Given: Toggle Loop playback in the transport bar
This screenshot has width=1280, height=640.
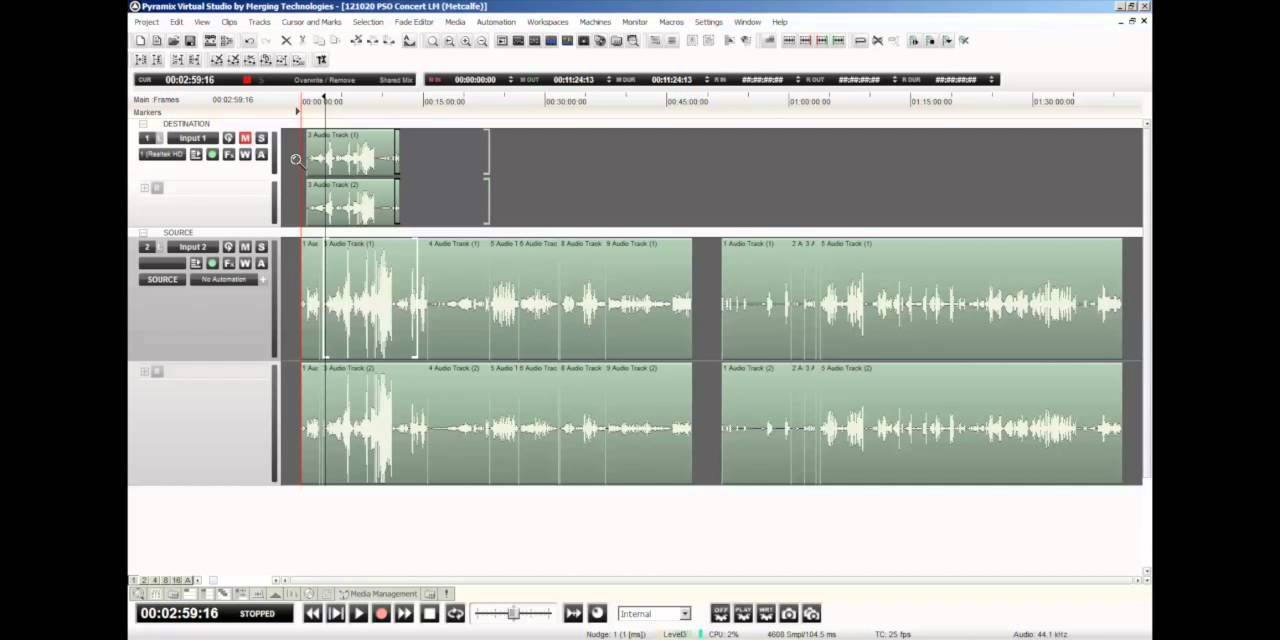Looking at the screenshot, I should pos(455,614).
